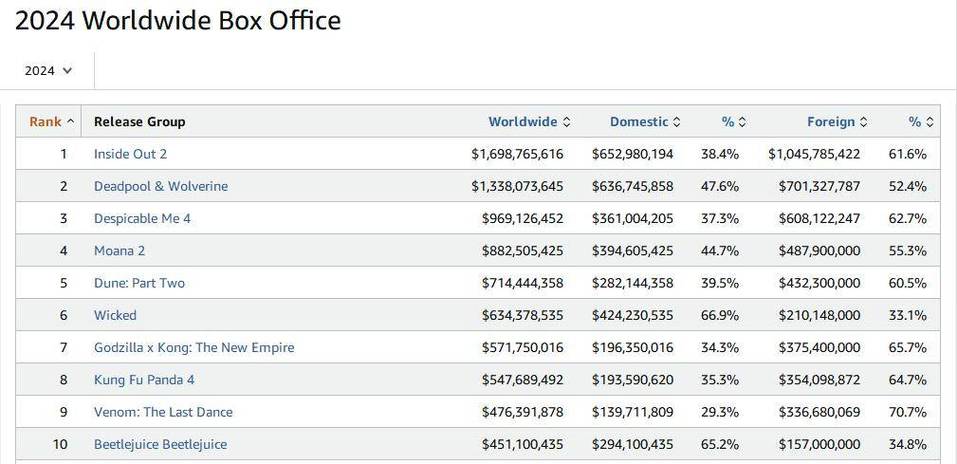The width and height of the screenshot is (957, 464).
Task: Open the 2024 year dropdown
Action: [x=48, y=71]
